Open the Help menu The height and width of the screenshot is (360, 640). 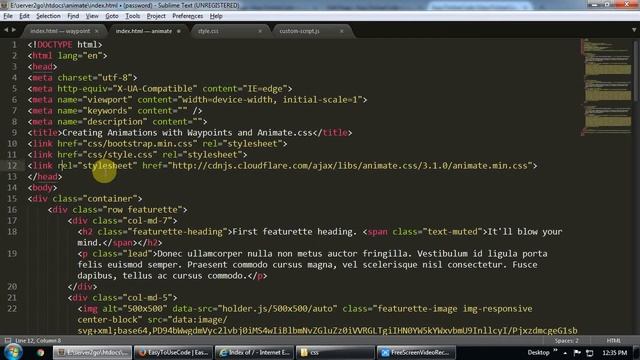pos(216,16)
